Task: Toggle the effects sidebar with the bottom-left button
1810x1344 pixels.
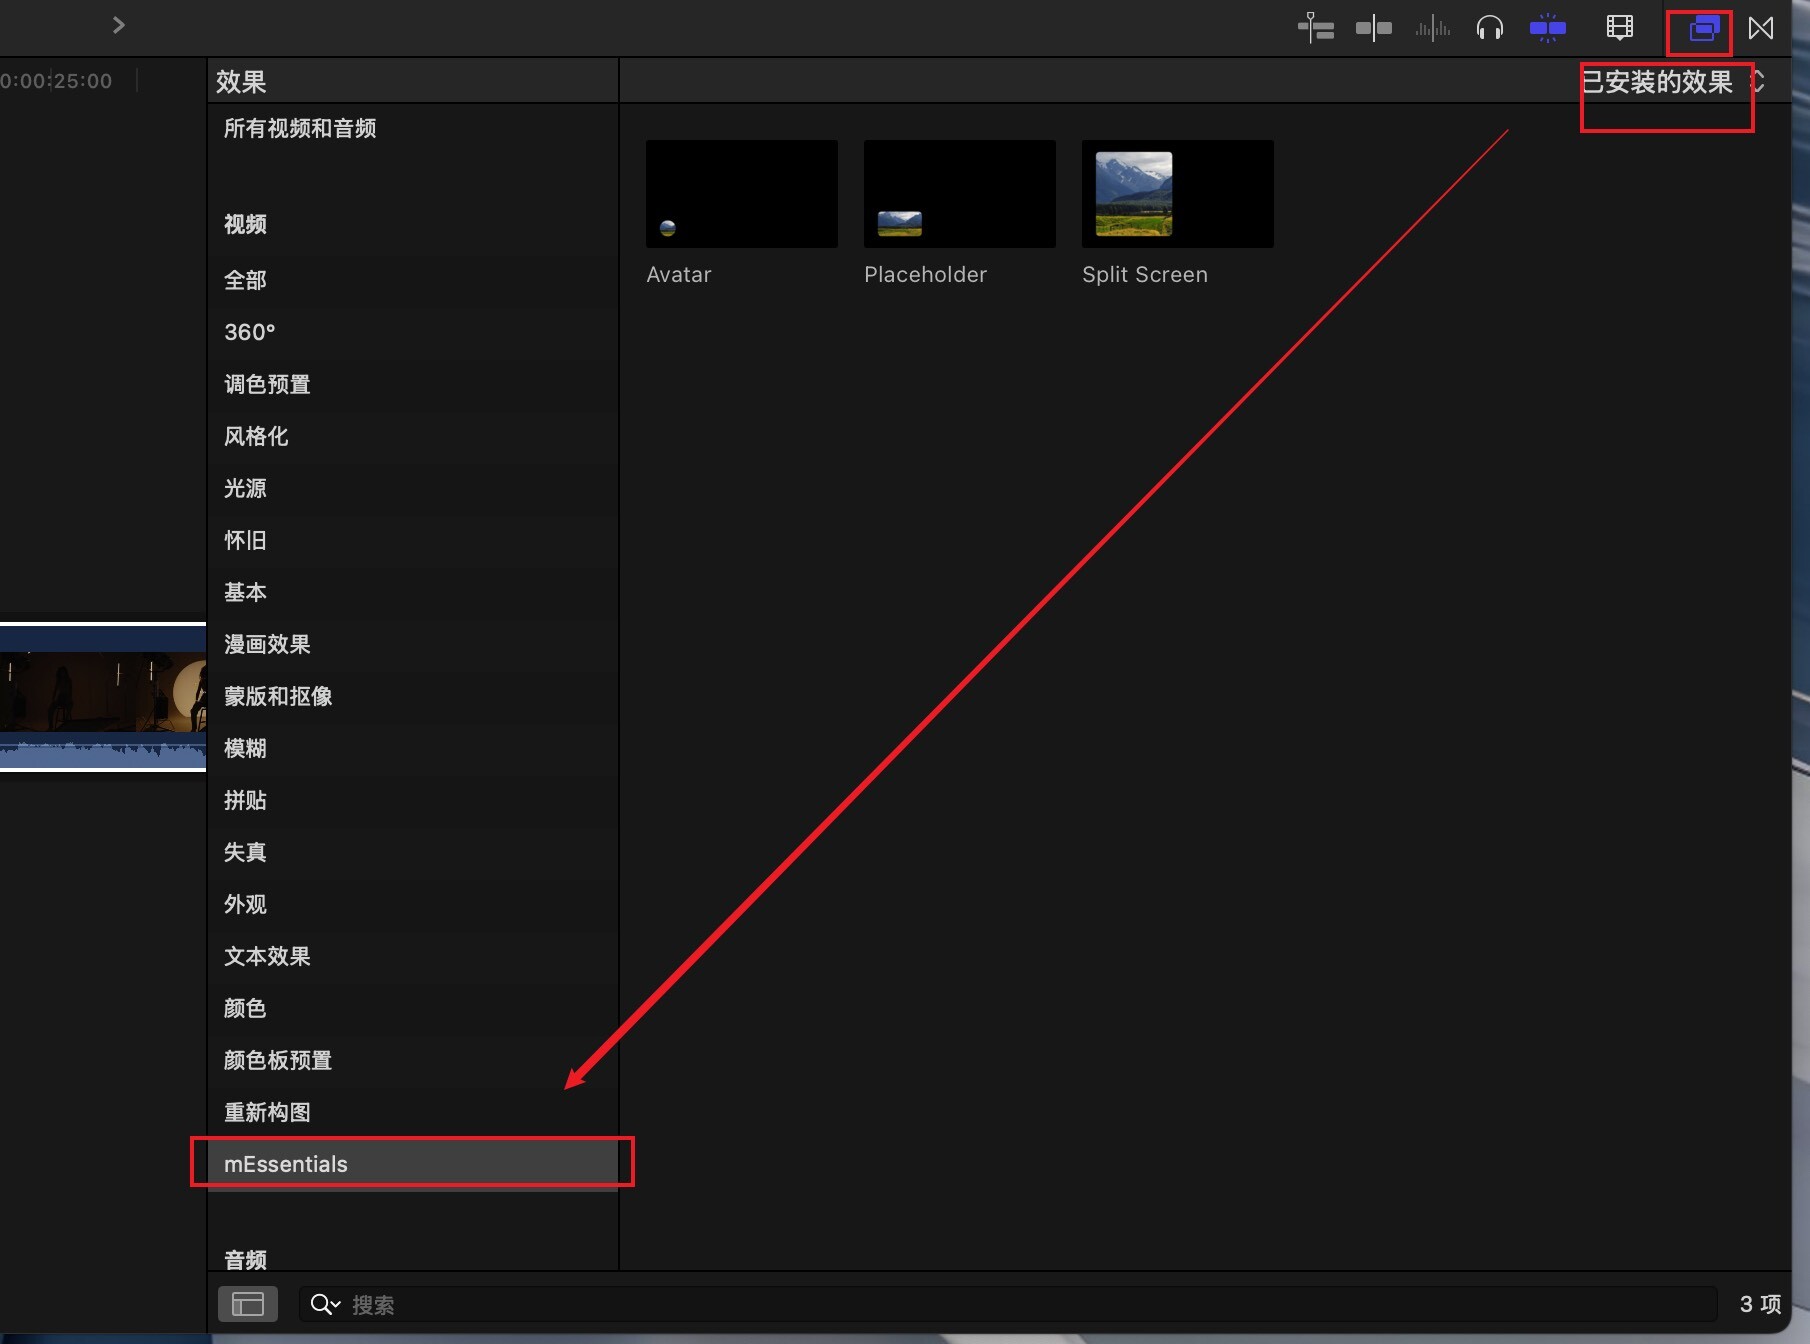Action: 248,1304
